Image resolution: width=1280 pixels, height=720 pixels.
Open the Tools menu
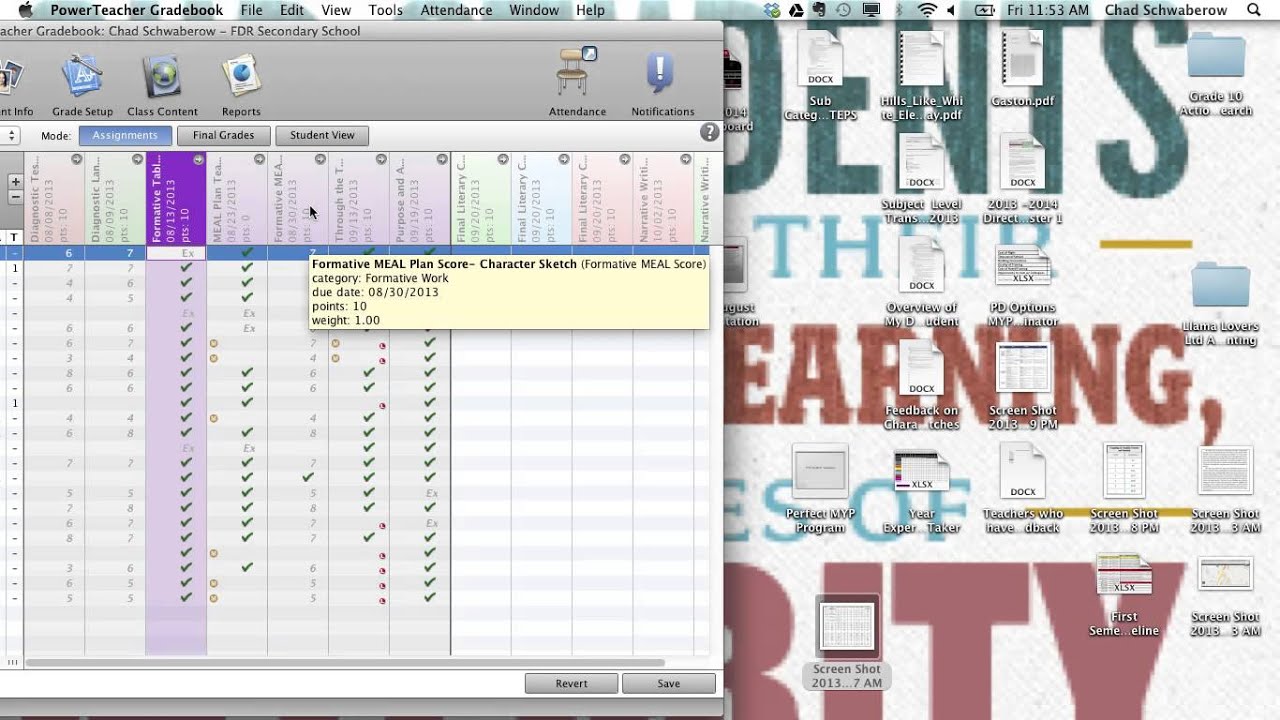click(x=385, y=10)
